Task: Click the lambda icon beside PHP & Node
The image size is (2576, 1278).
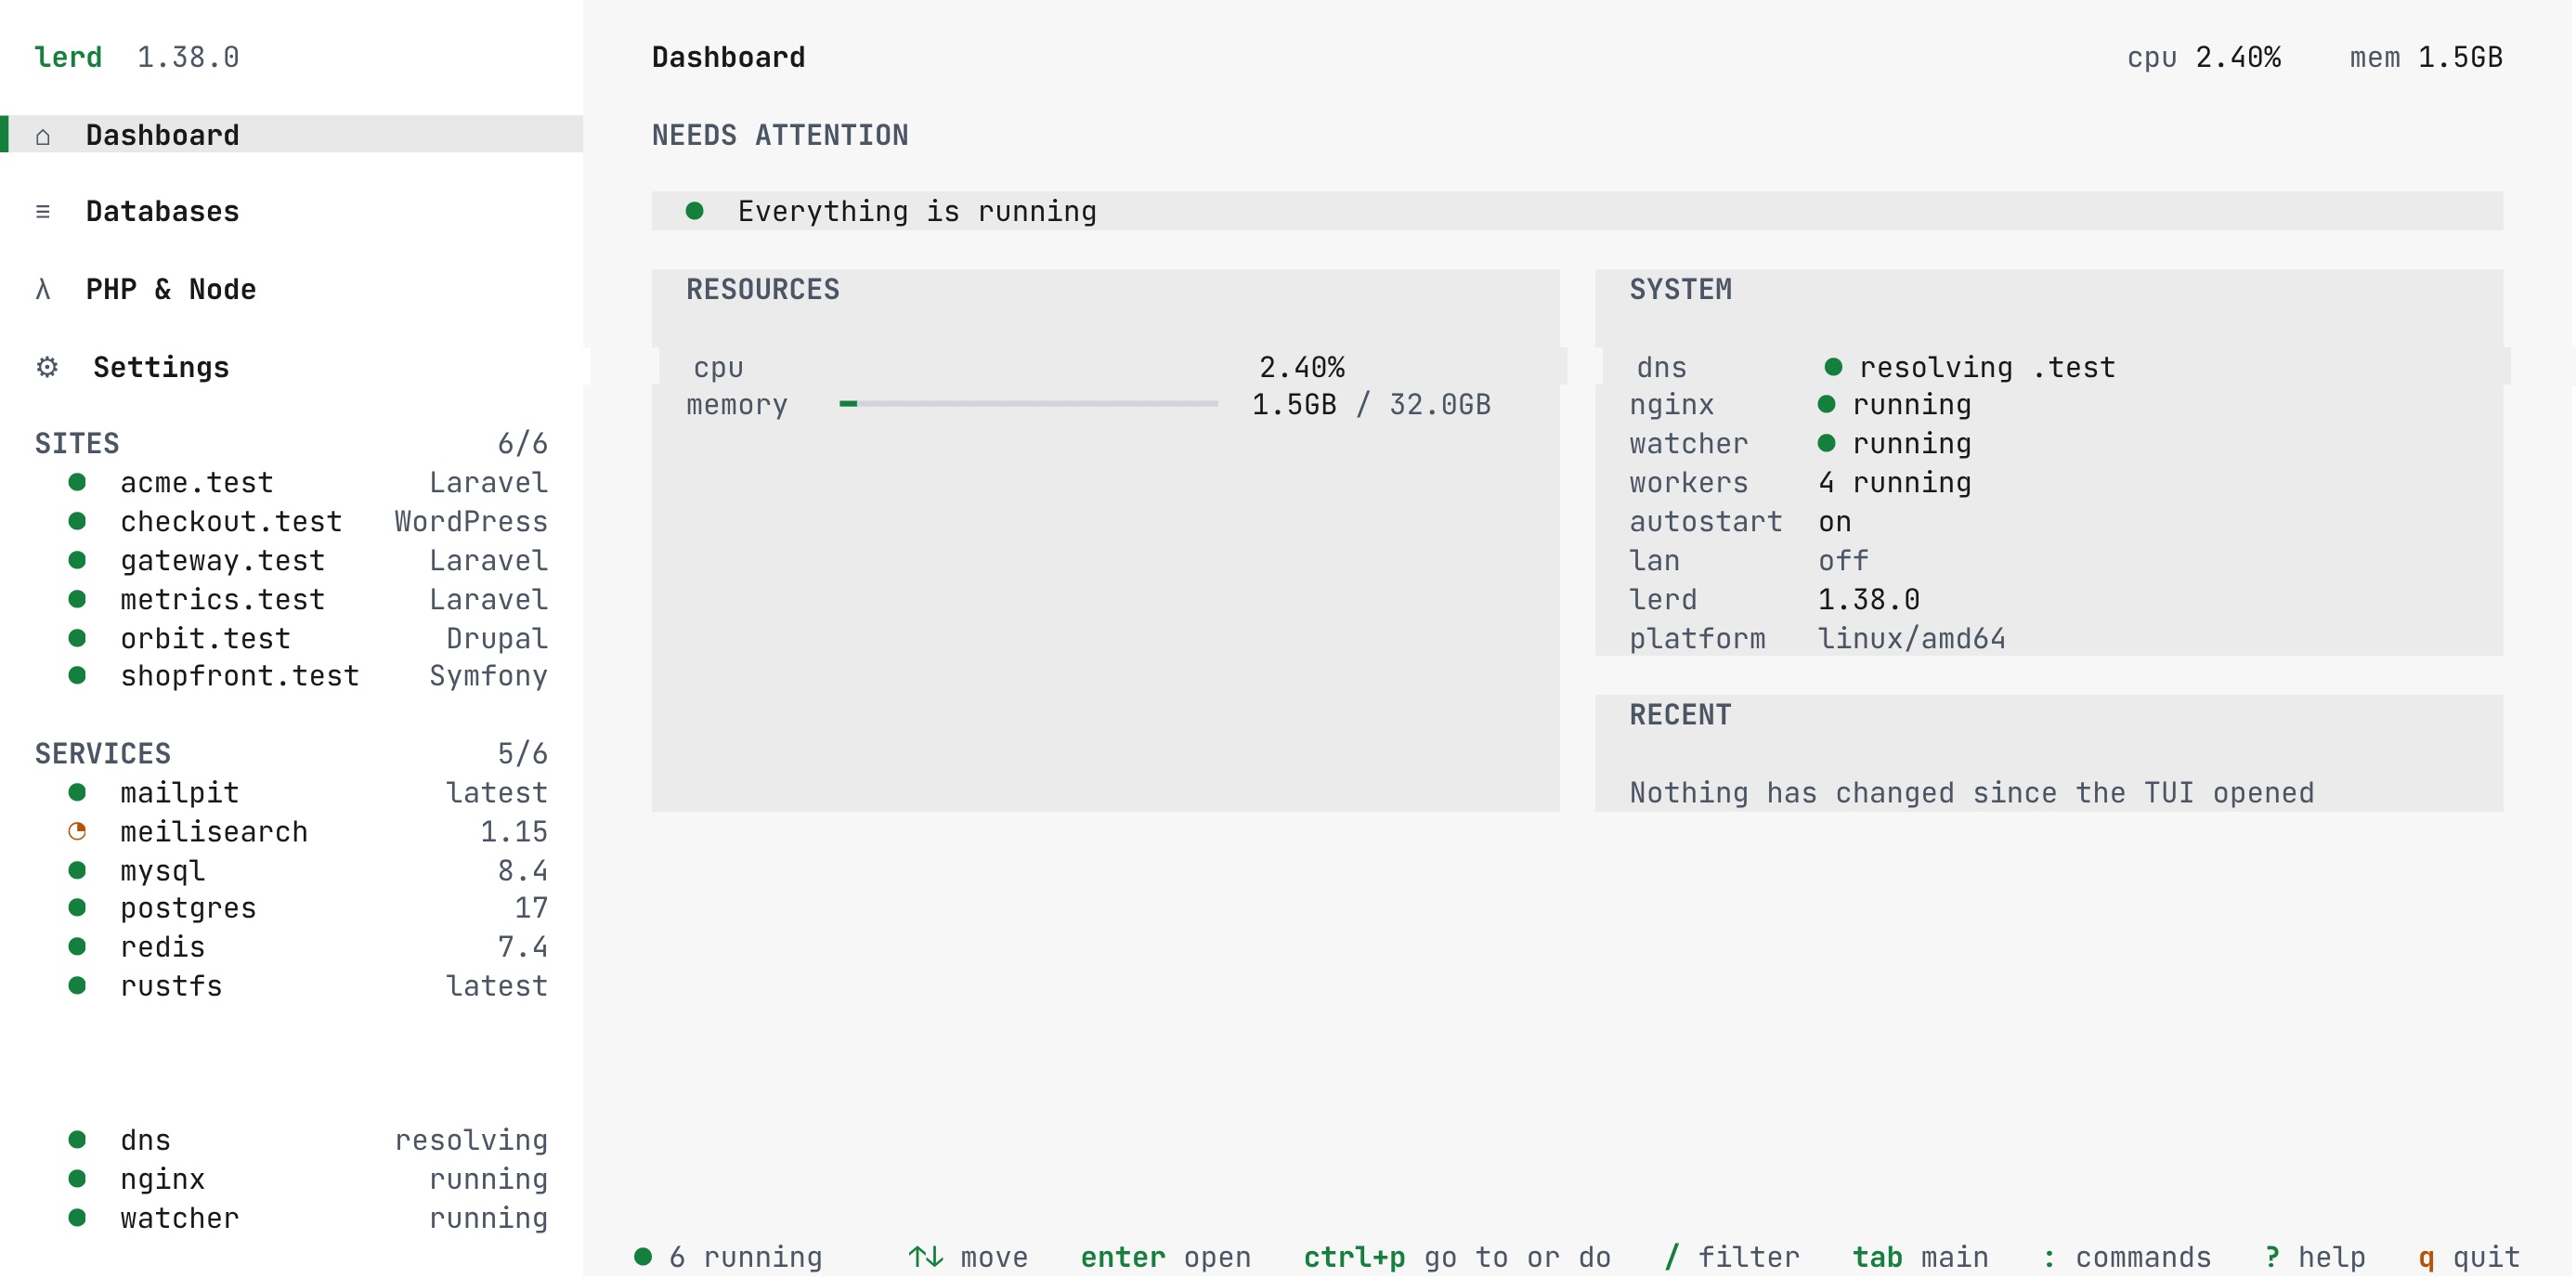Action: tap(43, 290)
